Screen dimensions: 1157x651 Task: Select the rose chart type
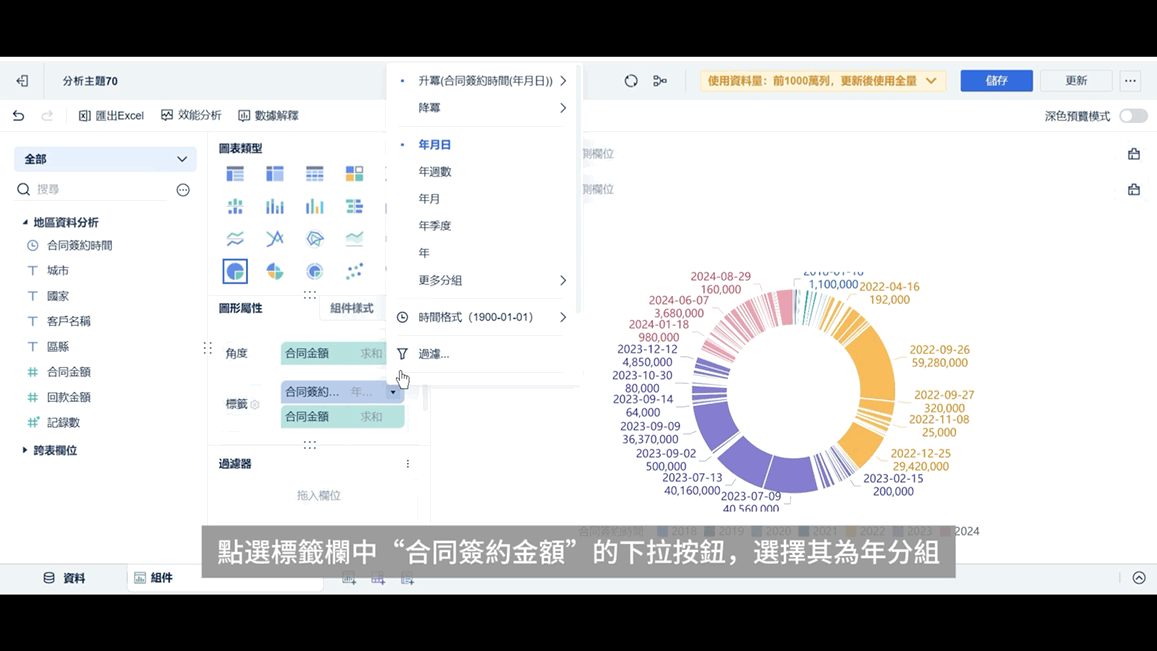(x=275, y=272)
